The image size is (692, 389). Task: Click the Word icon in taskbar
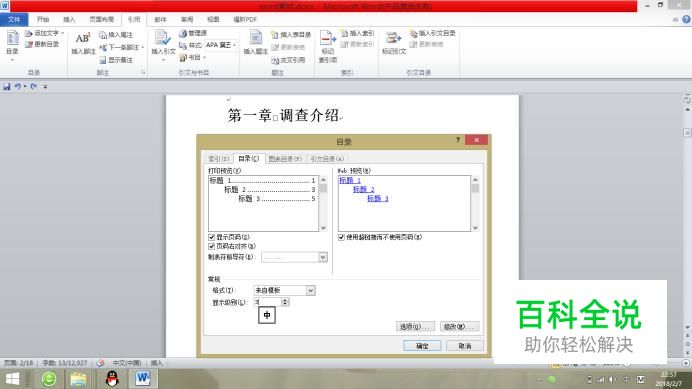click(x=143, y=379)
